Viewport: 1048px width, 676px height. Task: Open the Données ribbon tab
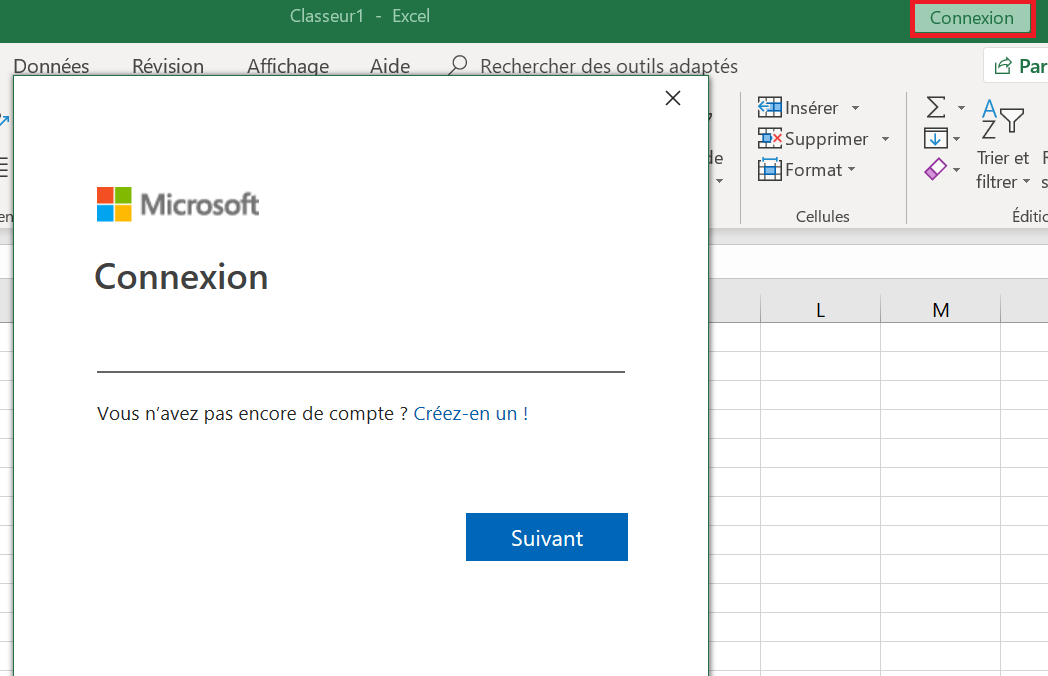[51, 66]
